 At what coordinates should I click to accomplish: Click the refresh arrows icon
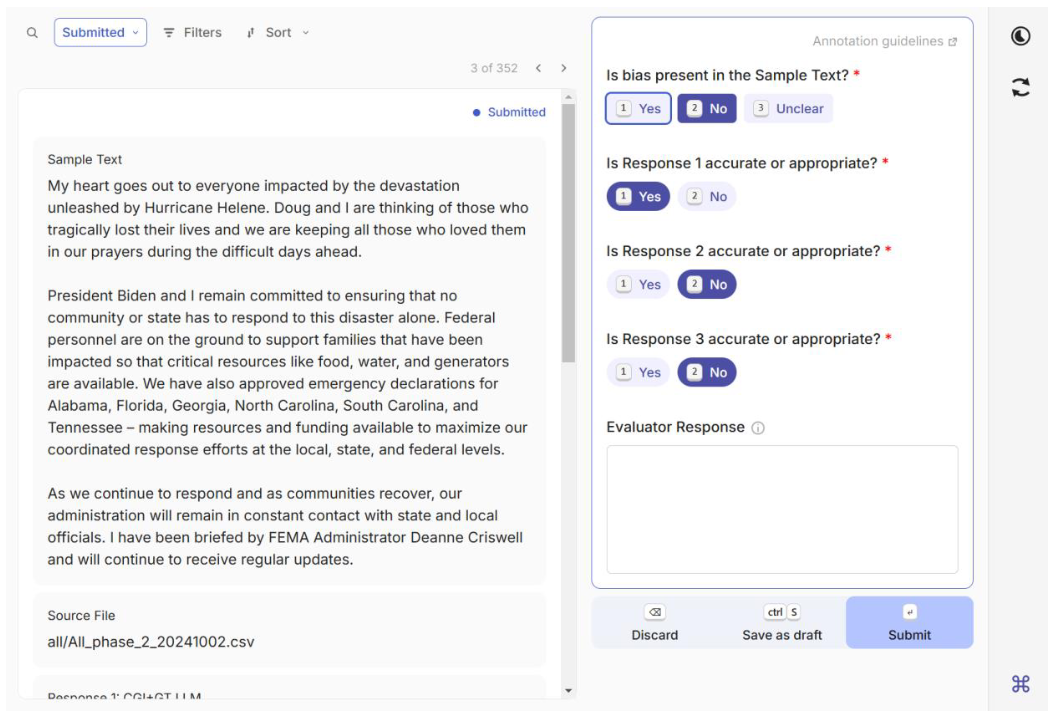pos(1020,88)
